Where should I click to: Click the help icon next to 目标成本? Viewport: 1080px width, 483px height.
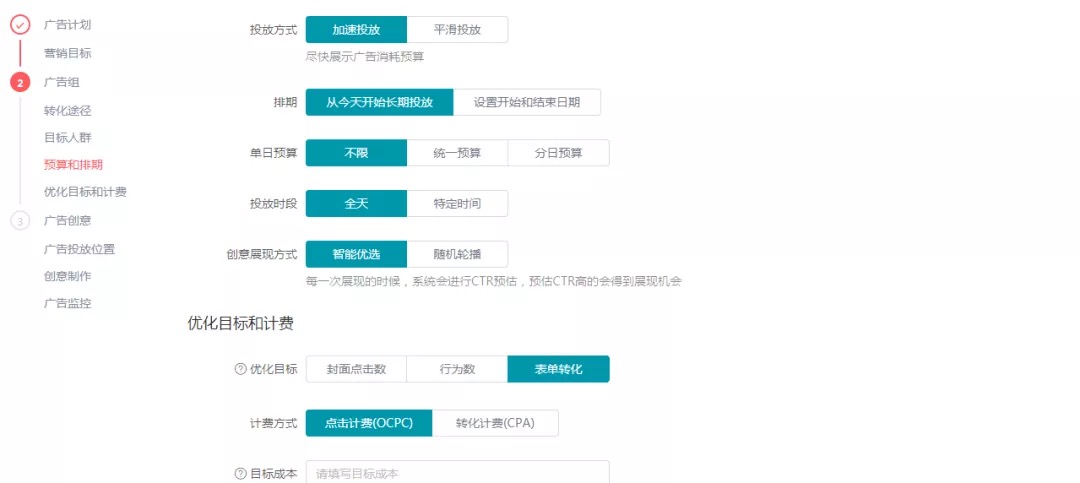(x=240, y=473)
